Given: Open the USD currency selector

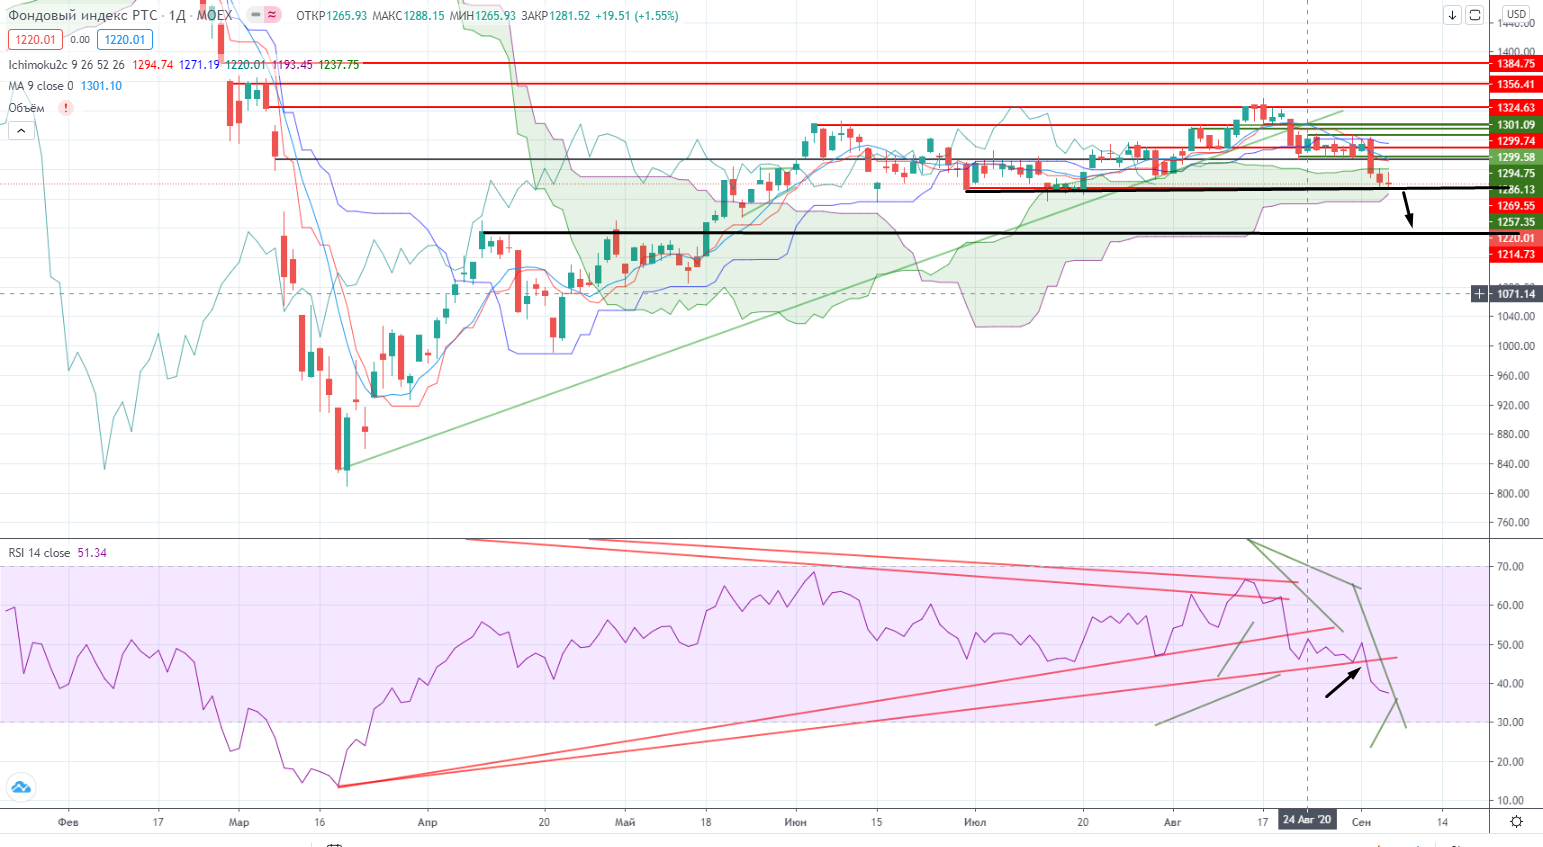Looking at the screenshot, I should pos(1516,14).
